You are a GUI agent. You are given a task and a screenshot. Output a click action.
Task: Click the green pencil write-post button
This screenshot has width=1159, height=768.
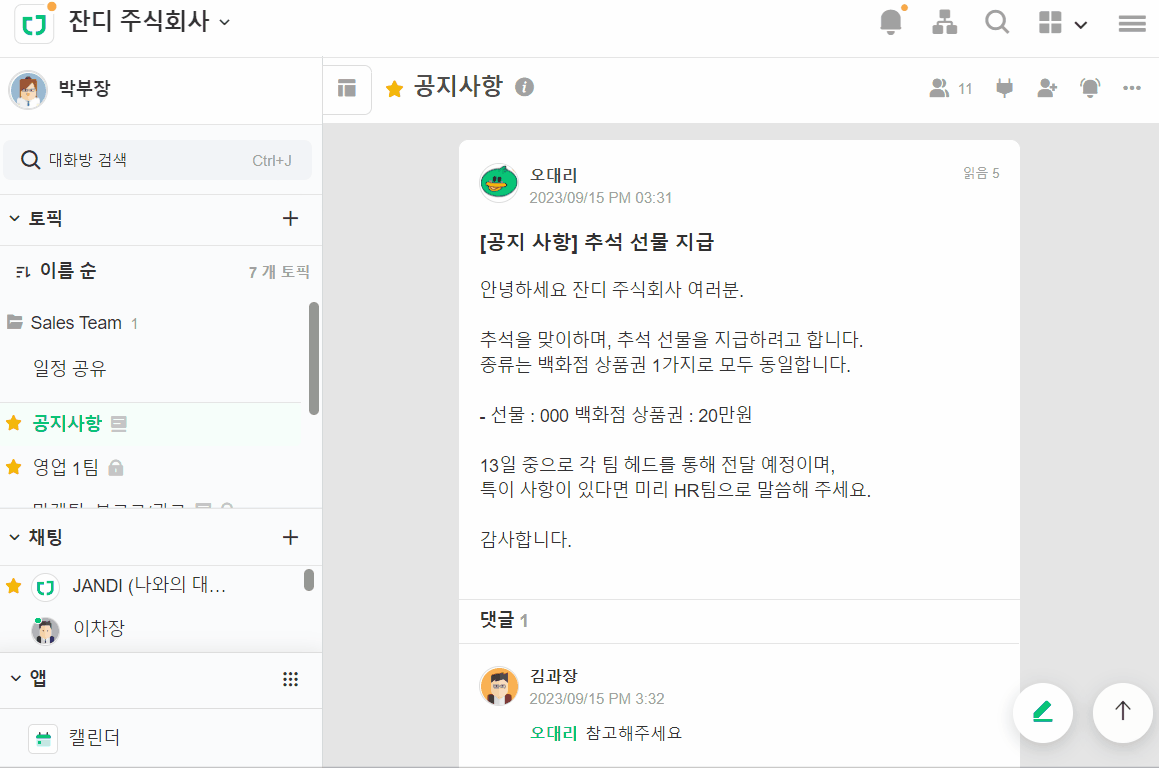(1042, 713)
